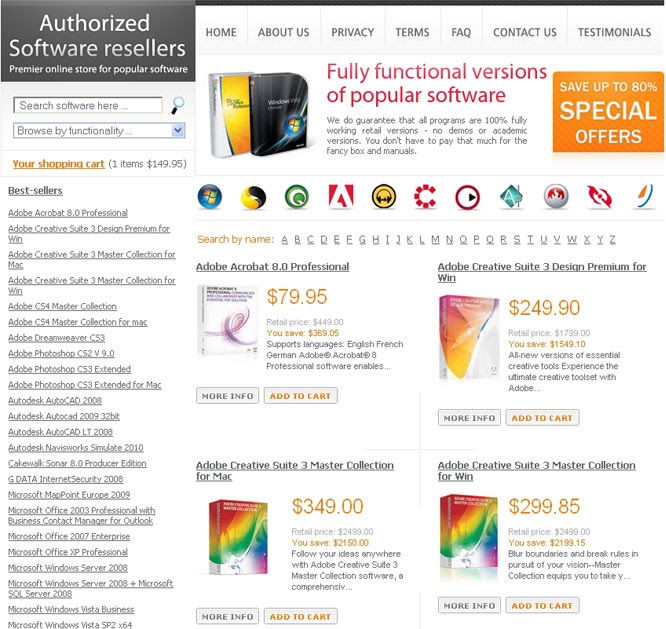Open Your shopping cart link
Viewport: 666px width, 629px height.
(x=59, y=164)
